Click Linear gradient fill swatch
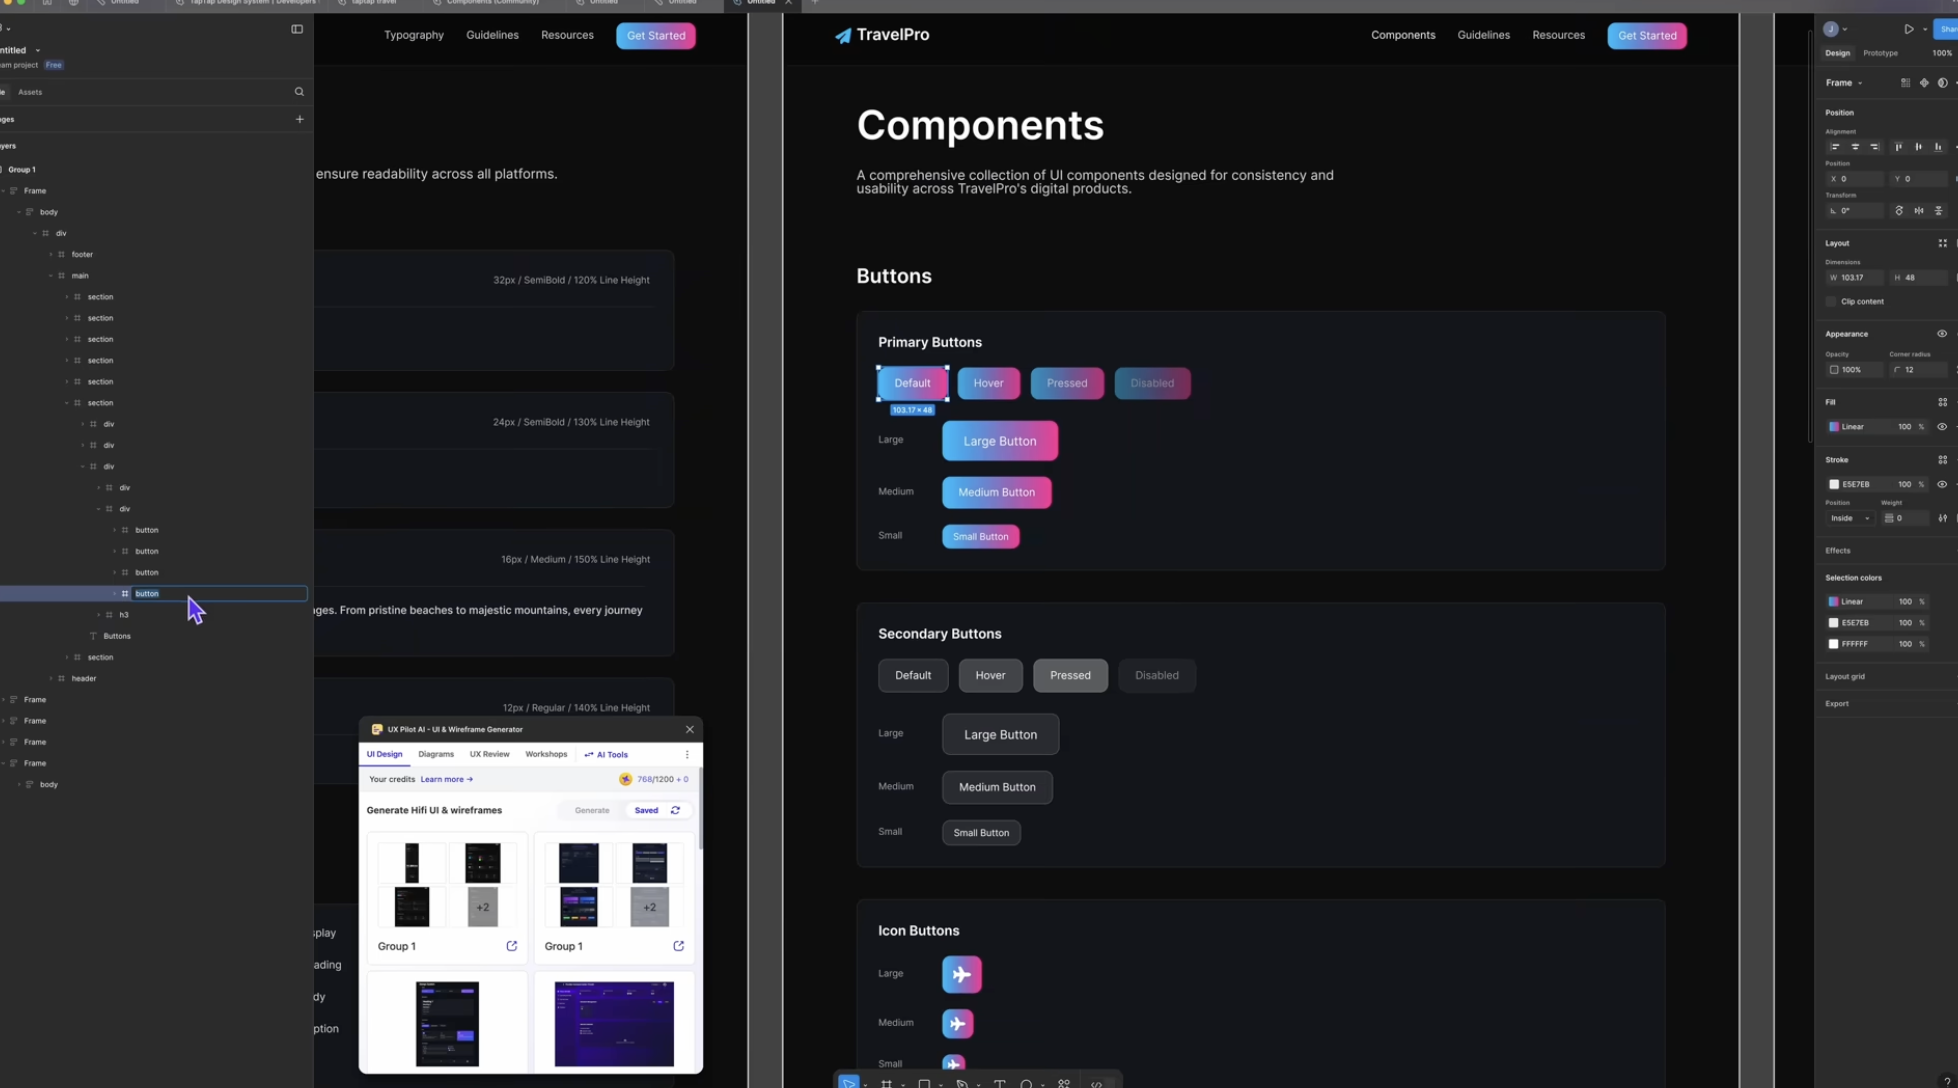This screenshot has width=1958, height=1088. coord(1833,427)
